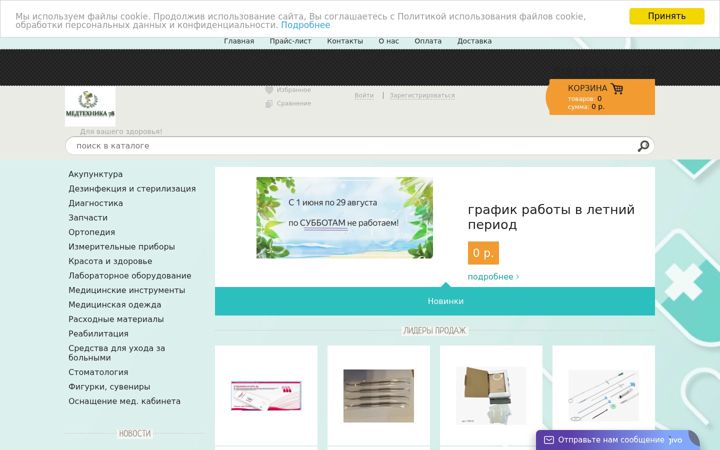Open the Реабилитация category
Viewport: 720px width, 450px height.
pos(98,334)
